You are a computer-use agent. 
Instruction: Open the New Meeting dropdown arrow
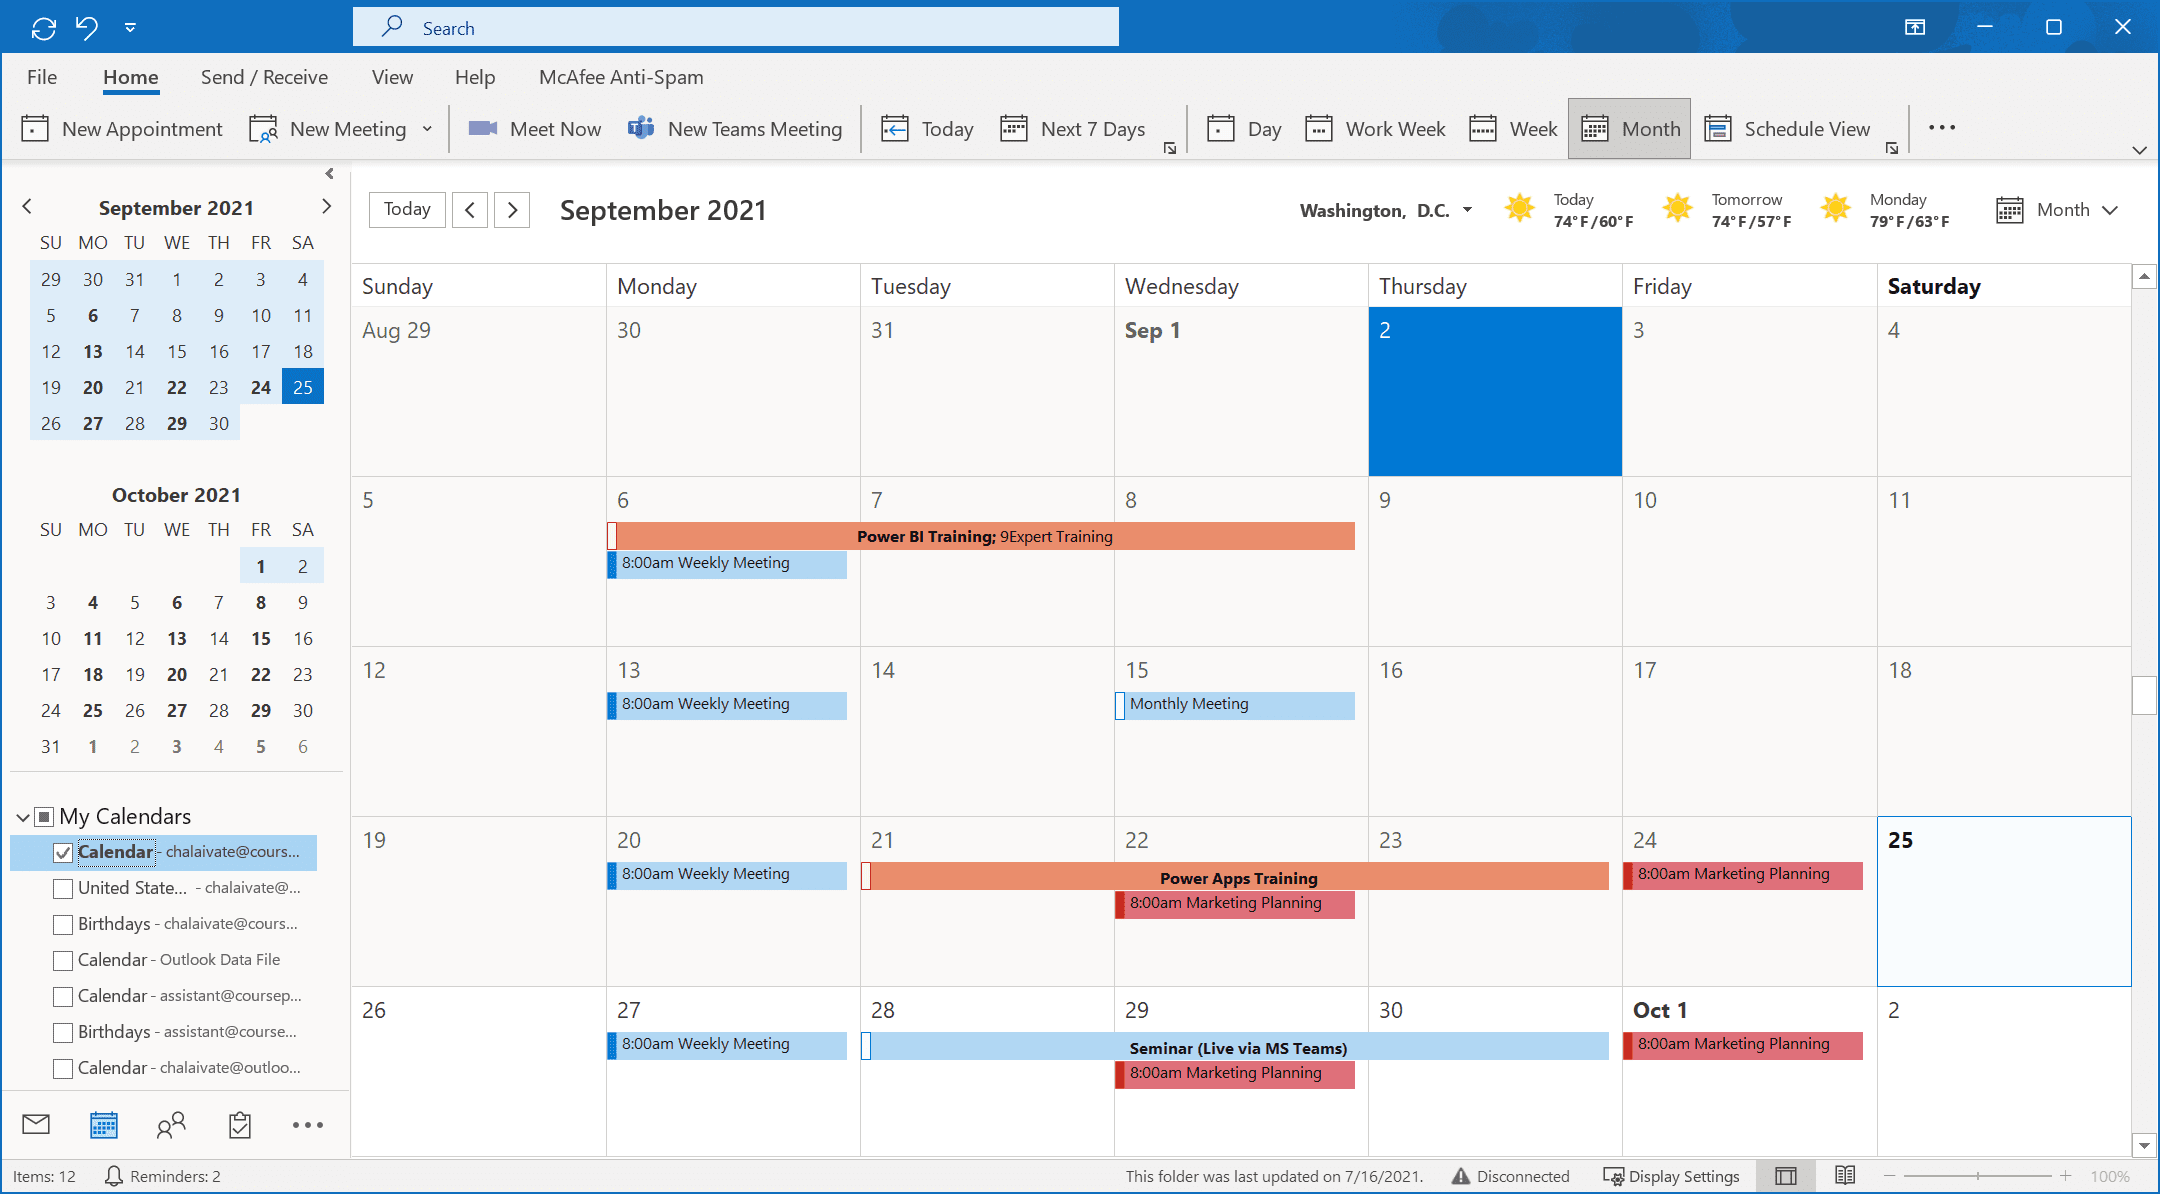[427, 128]
